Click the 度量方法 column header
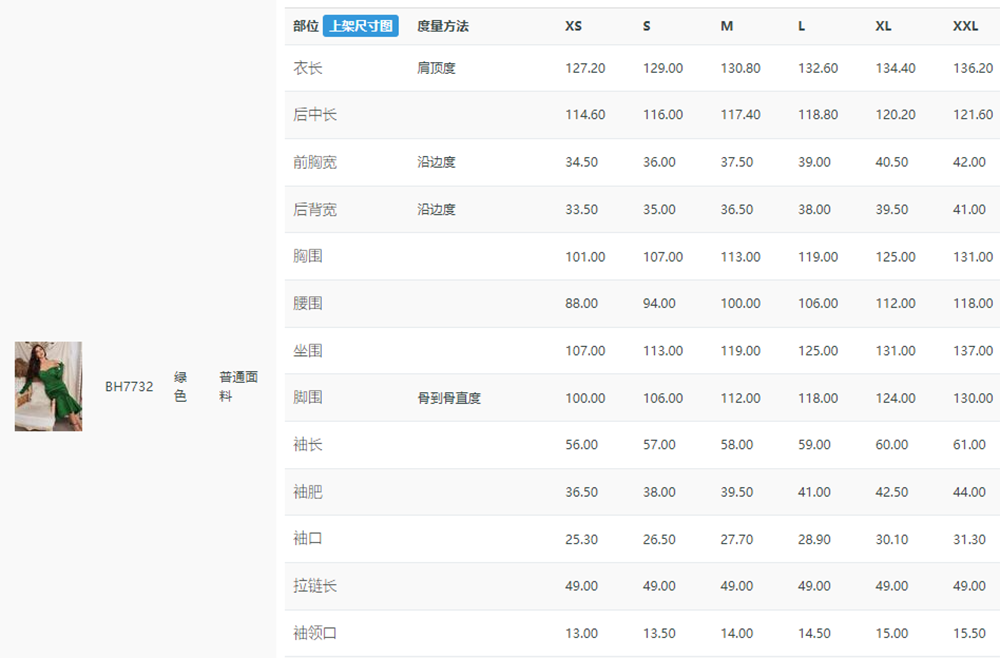This screenshot has width=1000, height=658. point(443,26)
